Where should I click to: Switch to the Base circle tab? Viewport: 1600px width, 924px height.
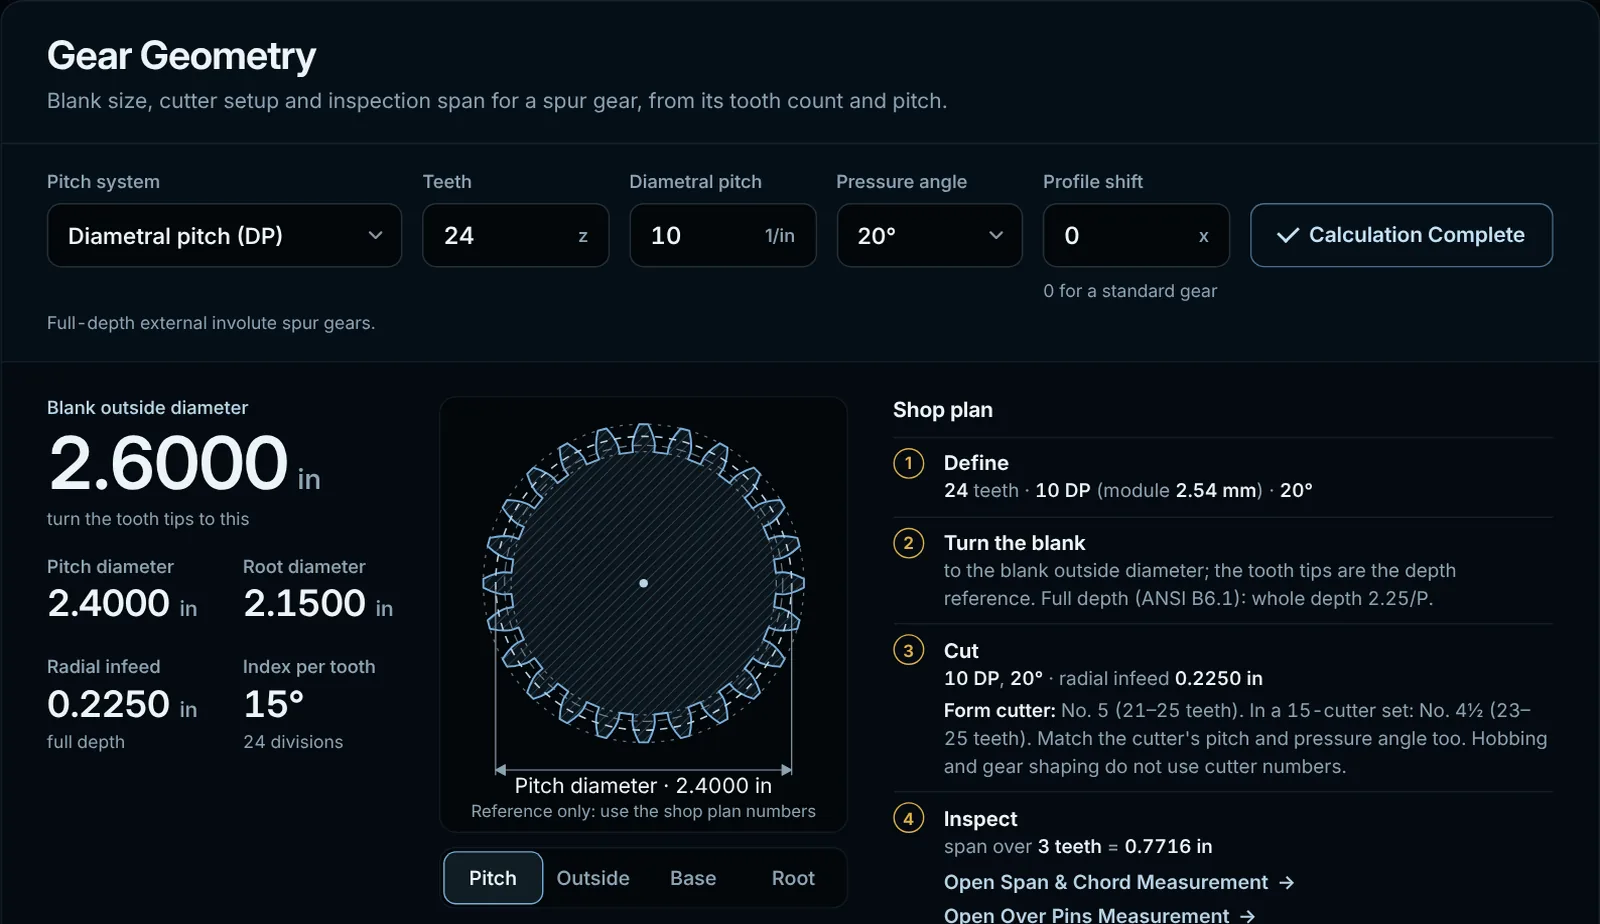click(693, 878)
